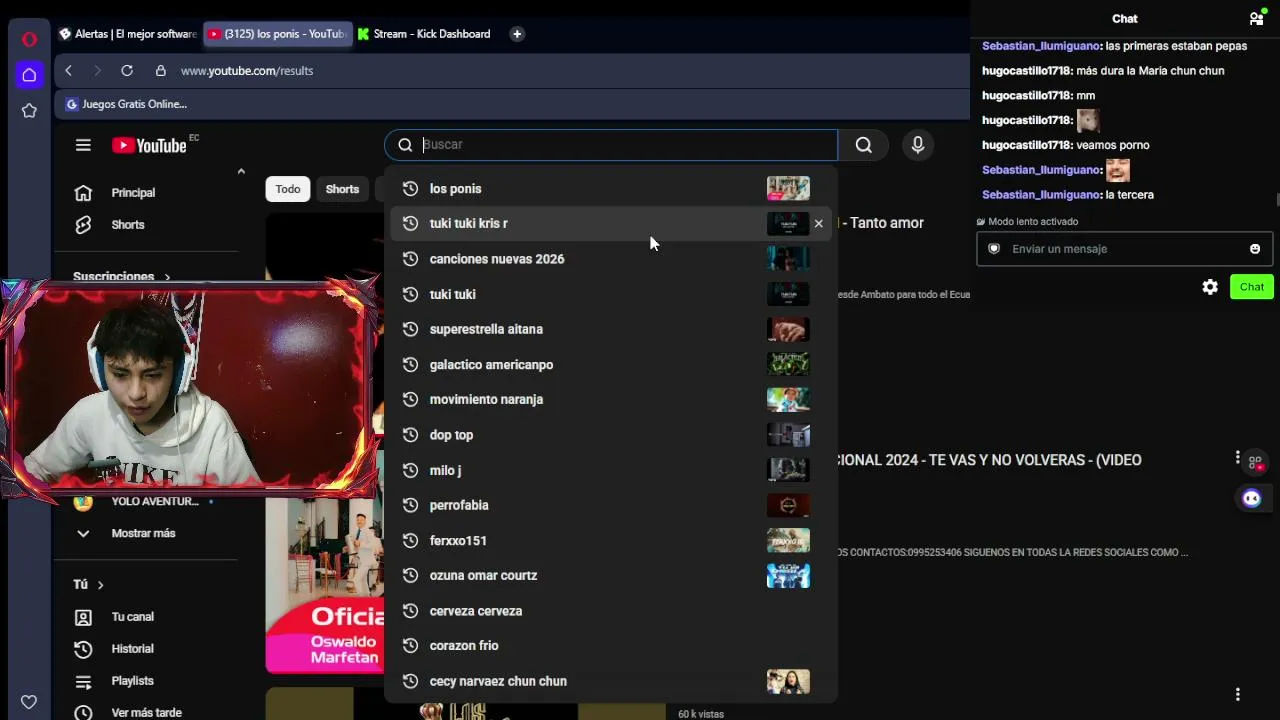1280x720 pixels.
Task: Switch to the los ponis YouTube tab
Action: click(277, 34)
